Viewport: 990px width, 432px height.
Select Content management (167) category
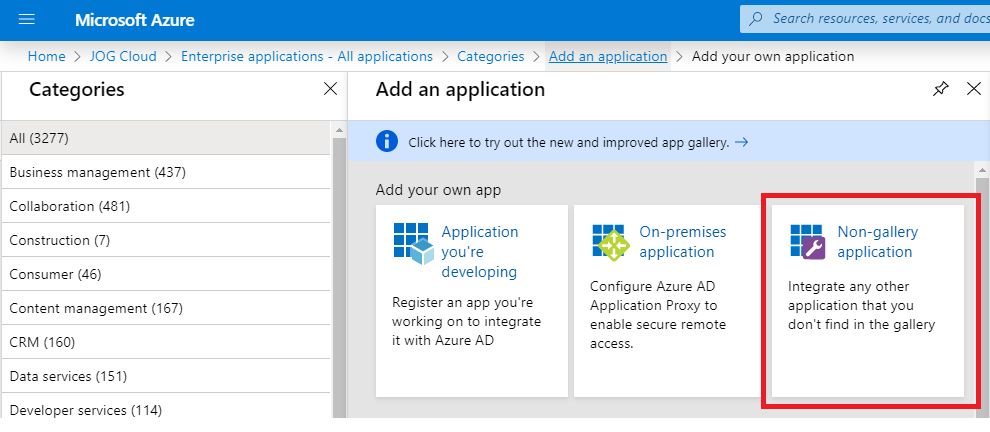165,308
